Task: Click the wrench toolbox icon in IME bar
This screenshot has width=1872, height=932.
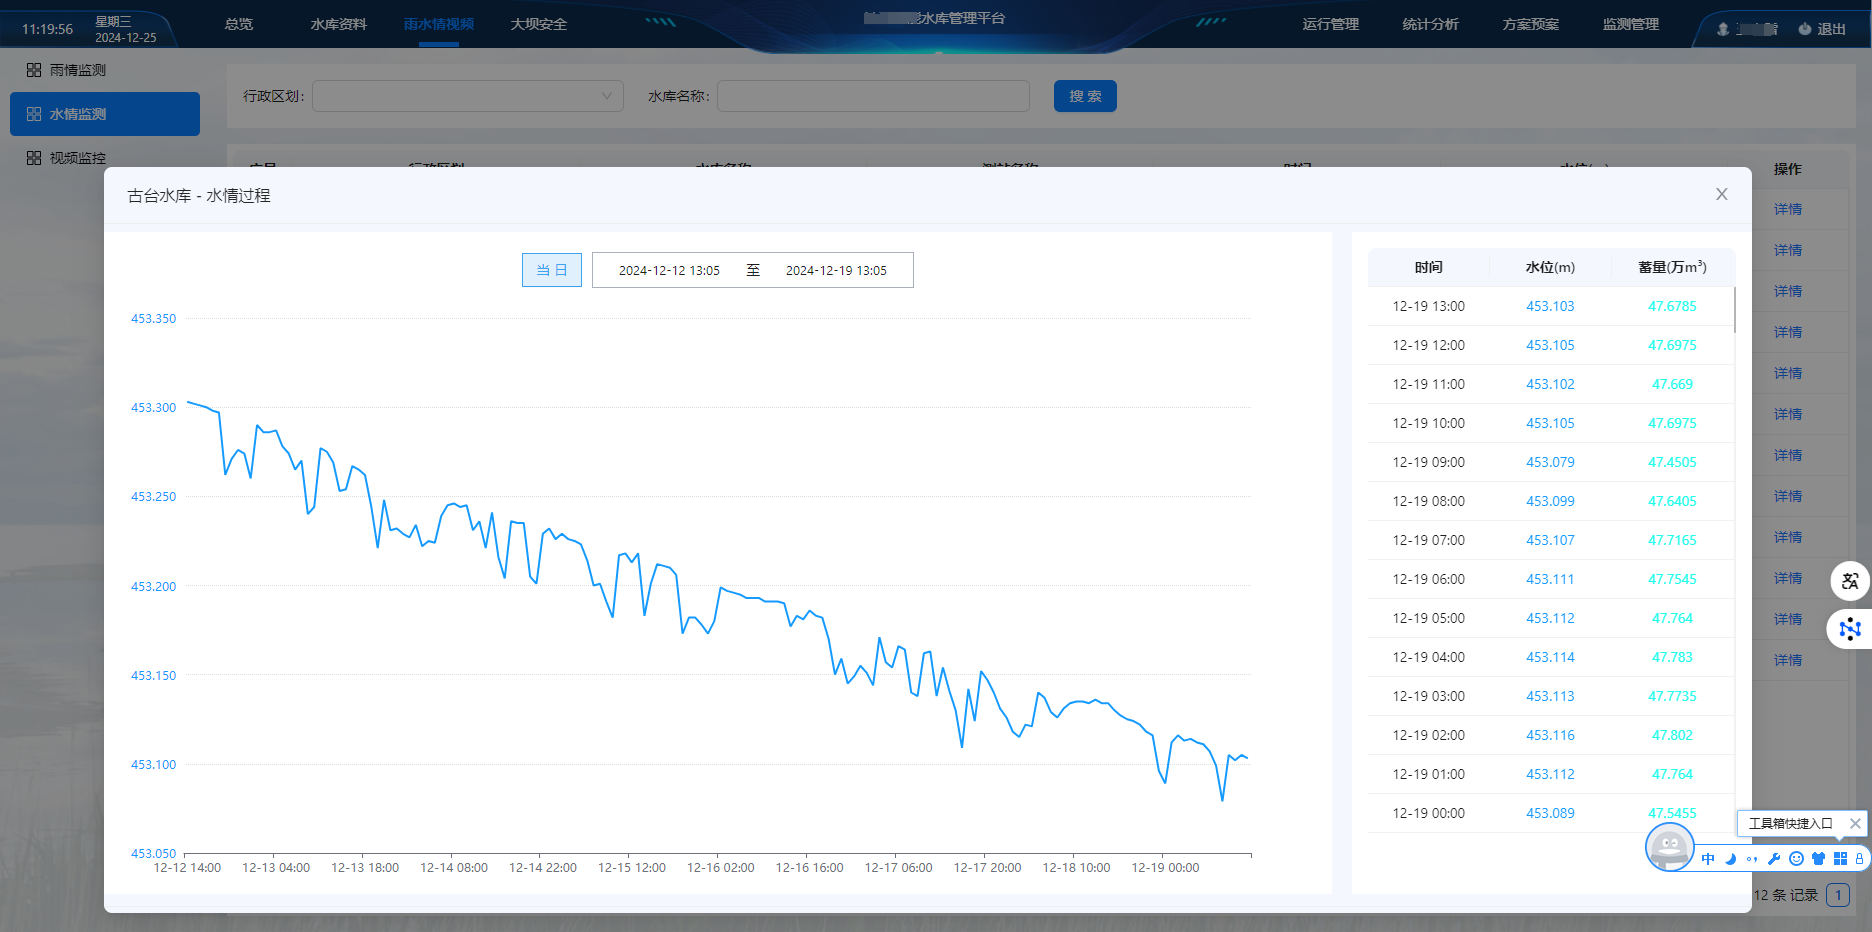Action: [x=1774, y=859]
